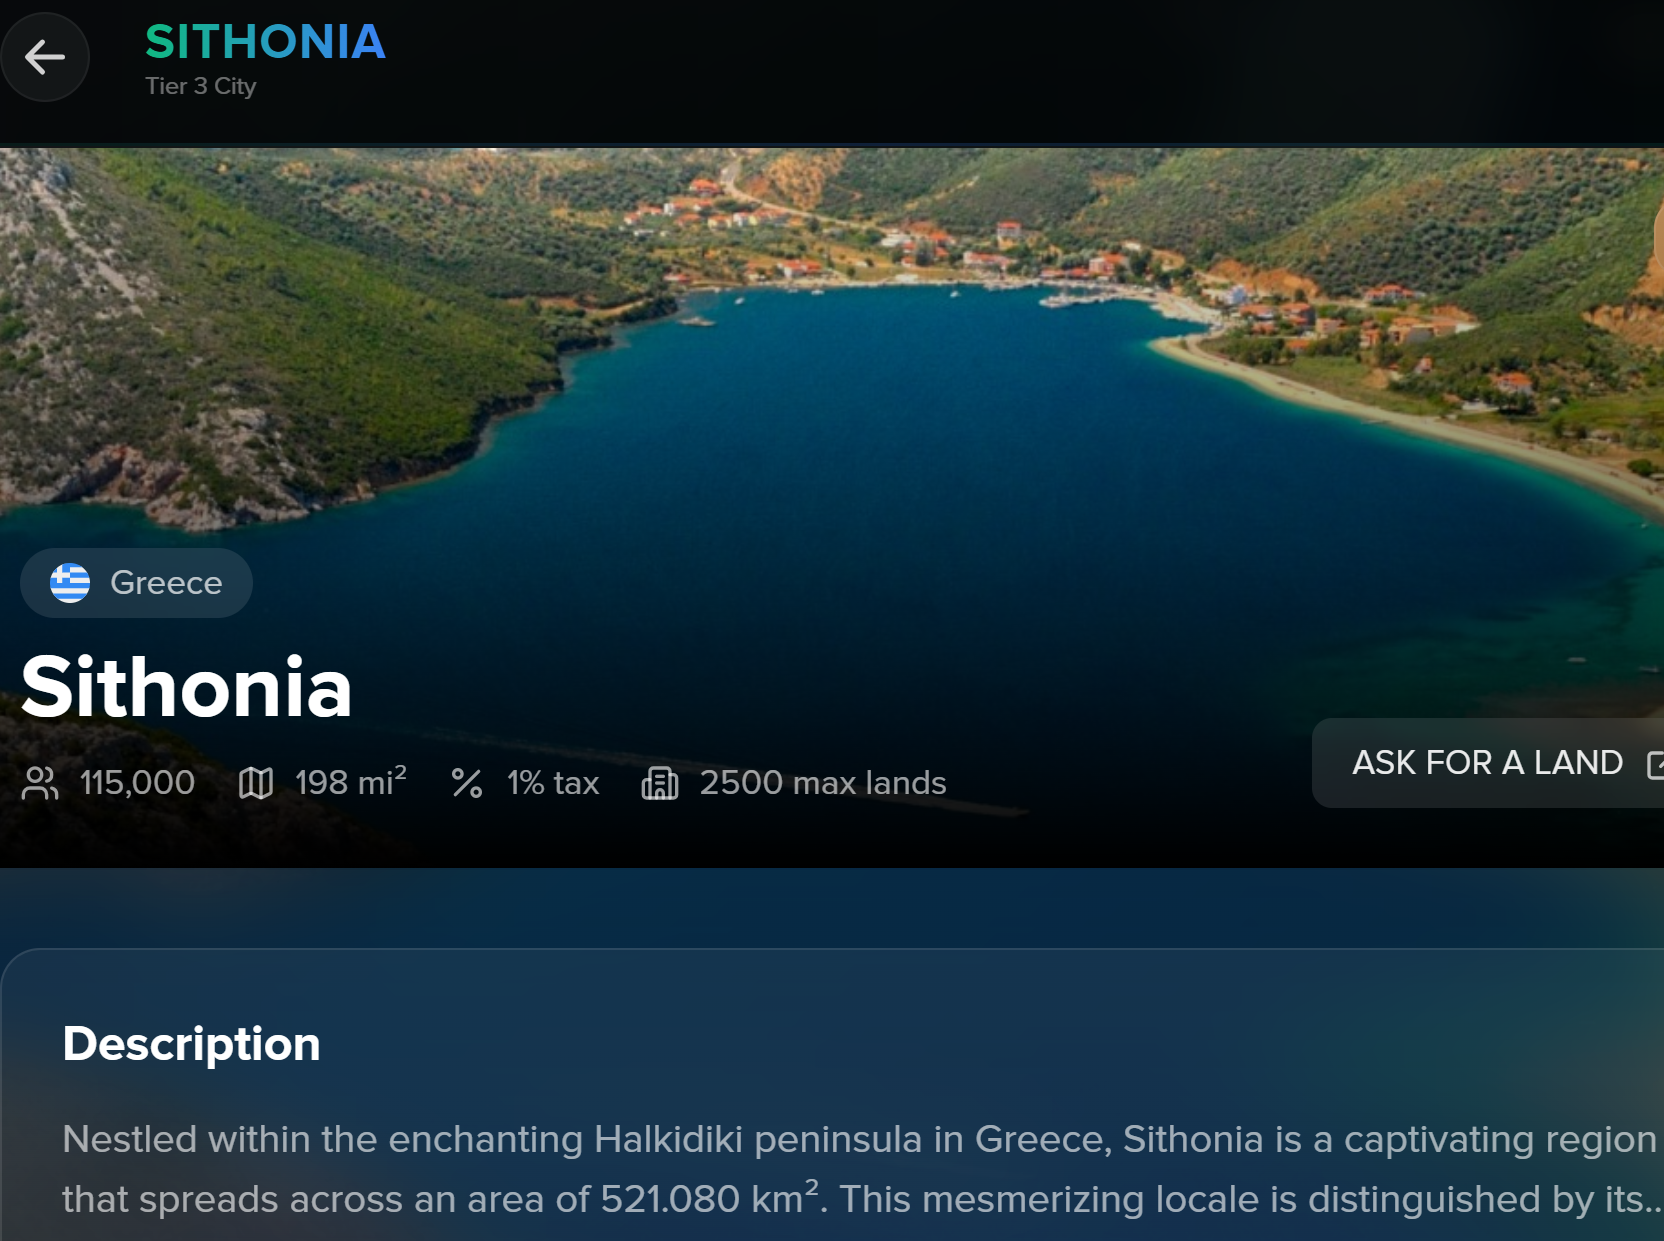Expand the truncated description paragraph text

(x=1647, y=1200)
